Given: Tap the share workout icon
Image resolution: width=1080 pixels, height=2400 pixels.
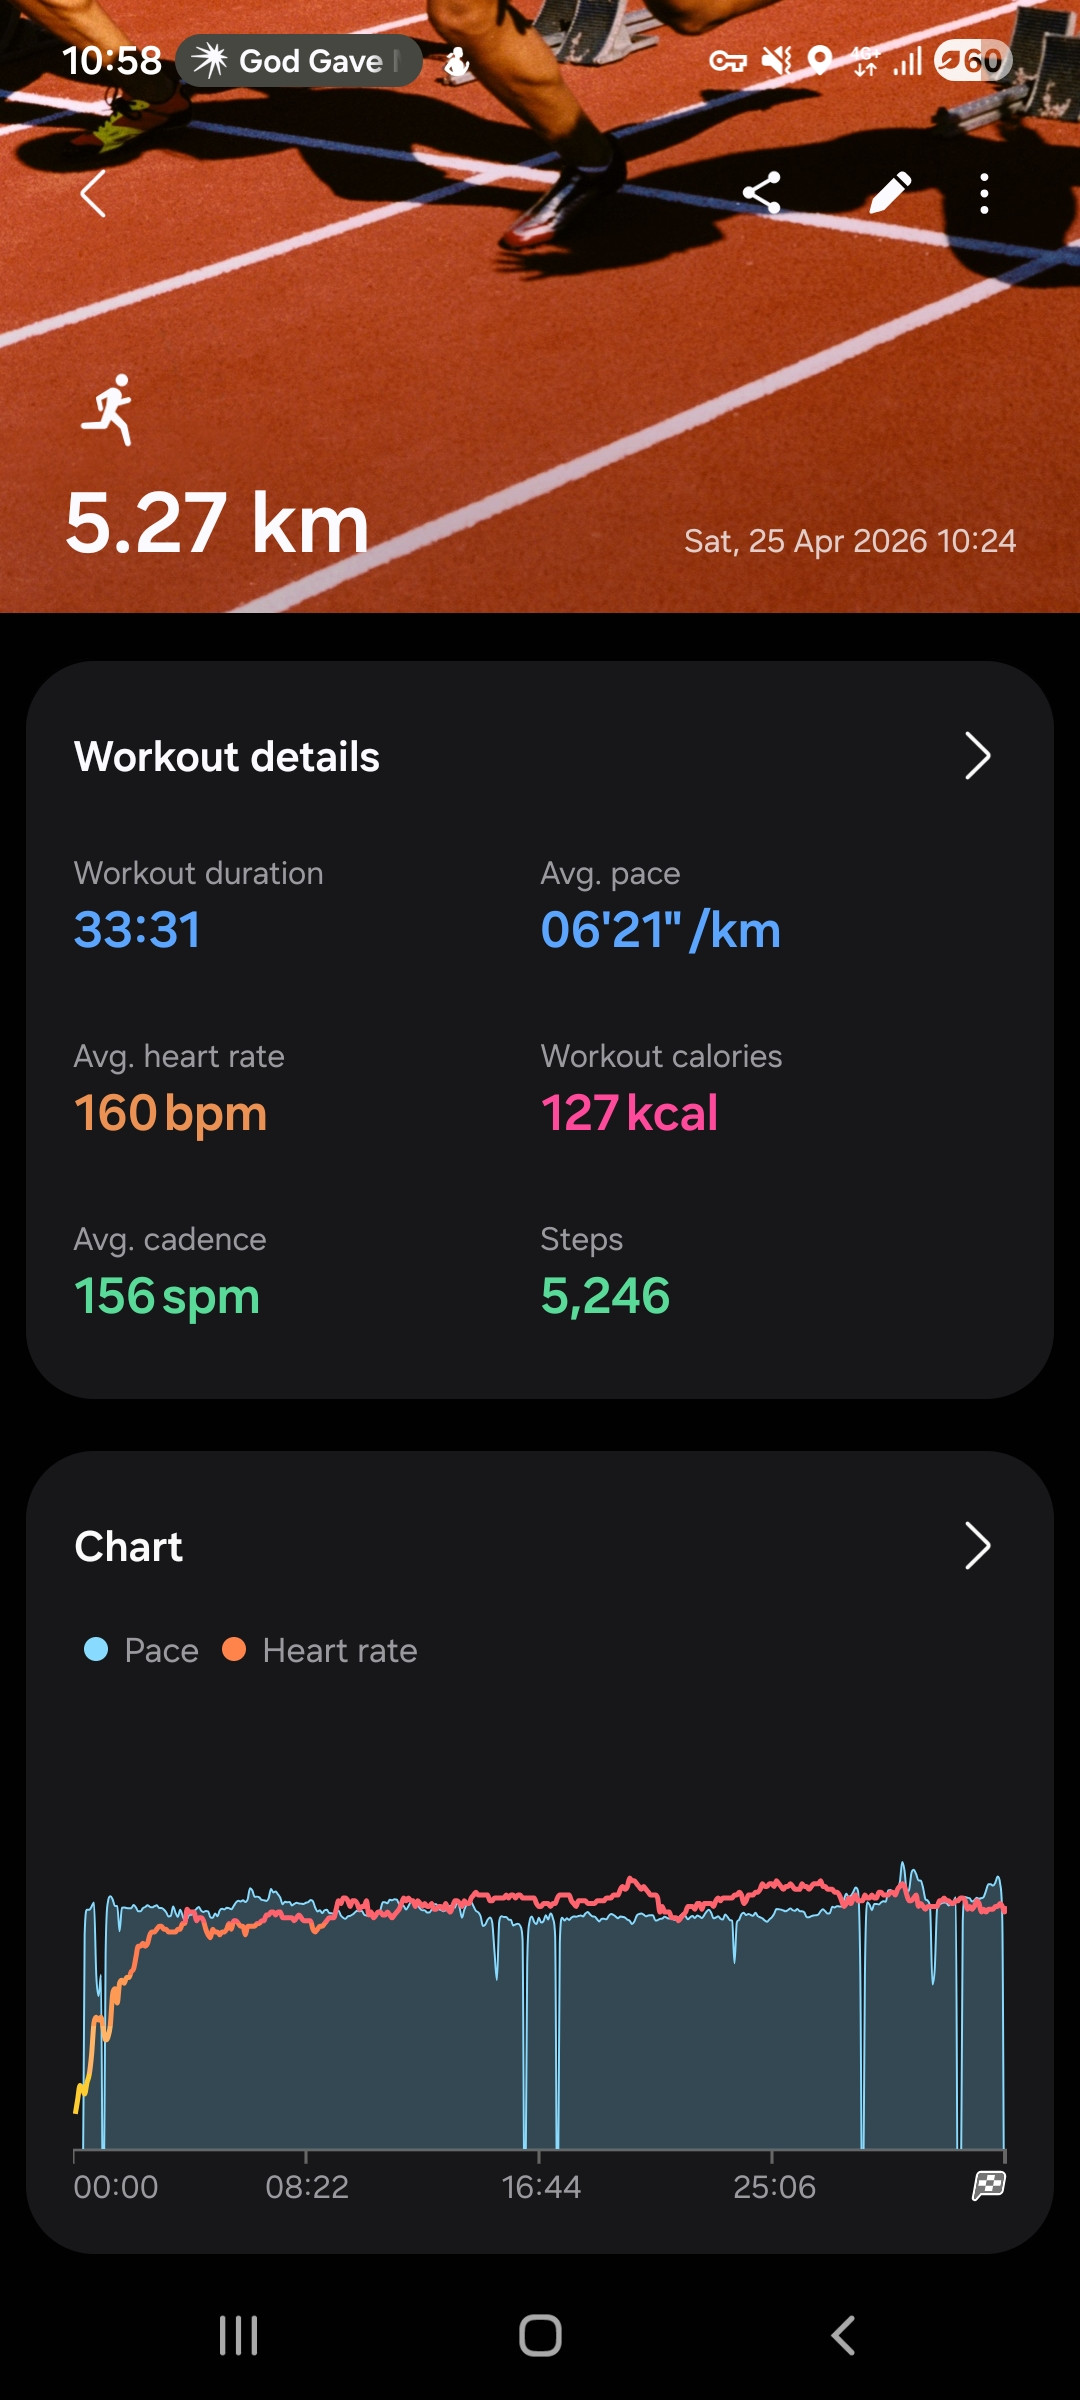Looking at the screenshot, I should (762, 193).
